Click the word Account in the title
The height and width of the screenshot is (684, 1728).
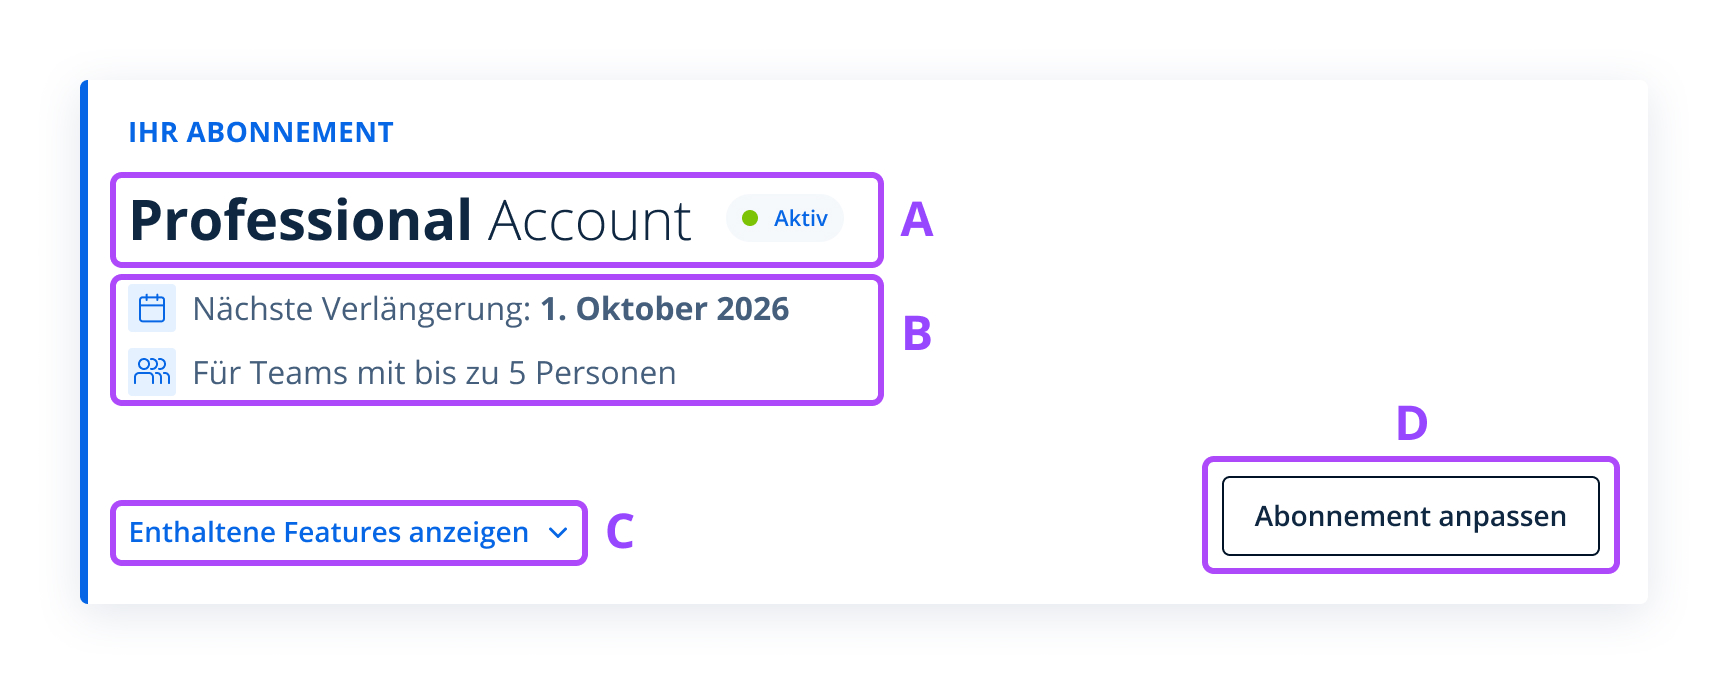590,221
